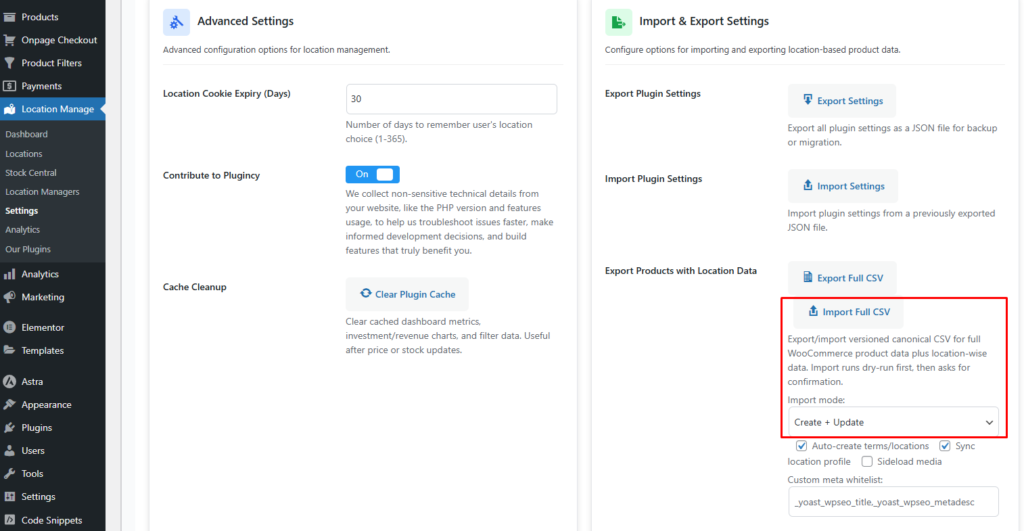The height and width of the screenshot is (531, 1024).
Task: Uncheck Auto-create terms/locations checkbox
Action: click(x=802, y=446)
